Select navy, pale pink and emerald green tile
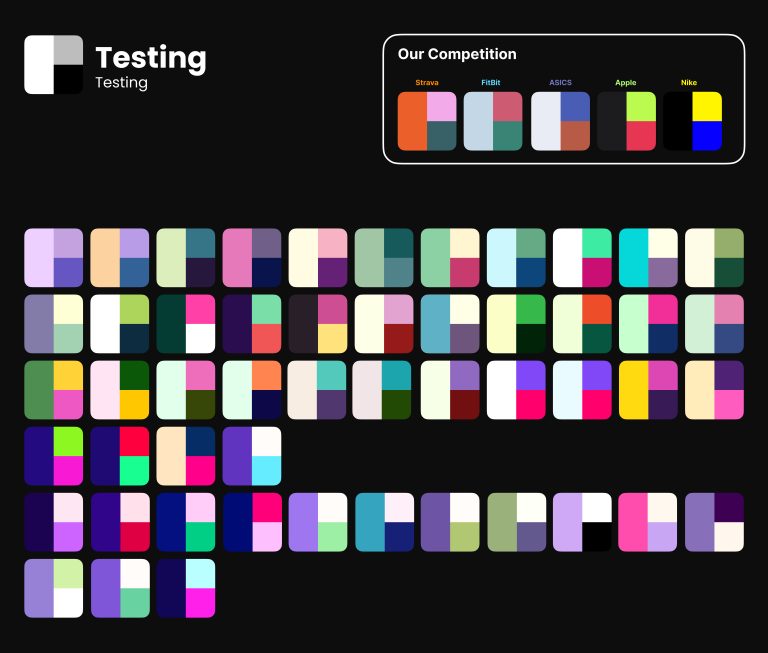This screenshot has height=653, width=768. pyautogui.click(x=186, y=522)
